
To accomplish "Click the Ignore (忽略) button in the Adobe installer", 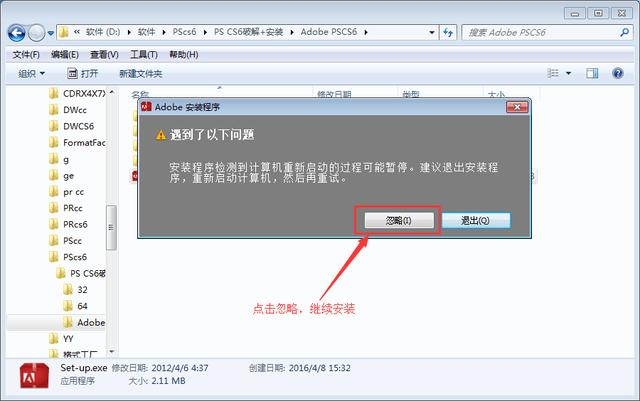I will (399, 221).
